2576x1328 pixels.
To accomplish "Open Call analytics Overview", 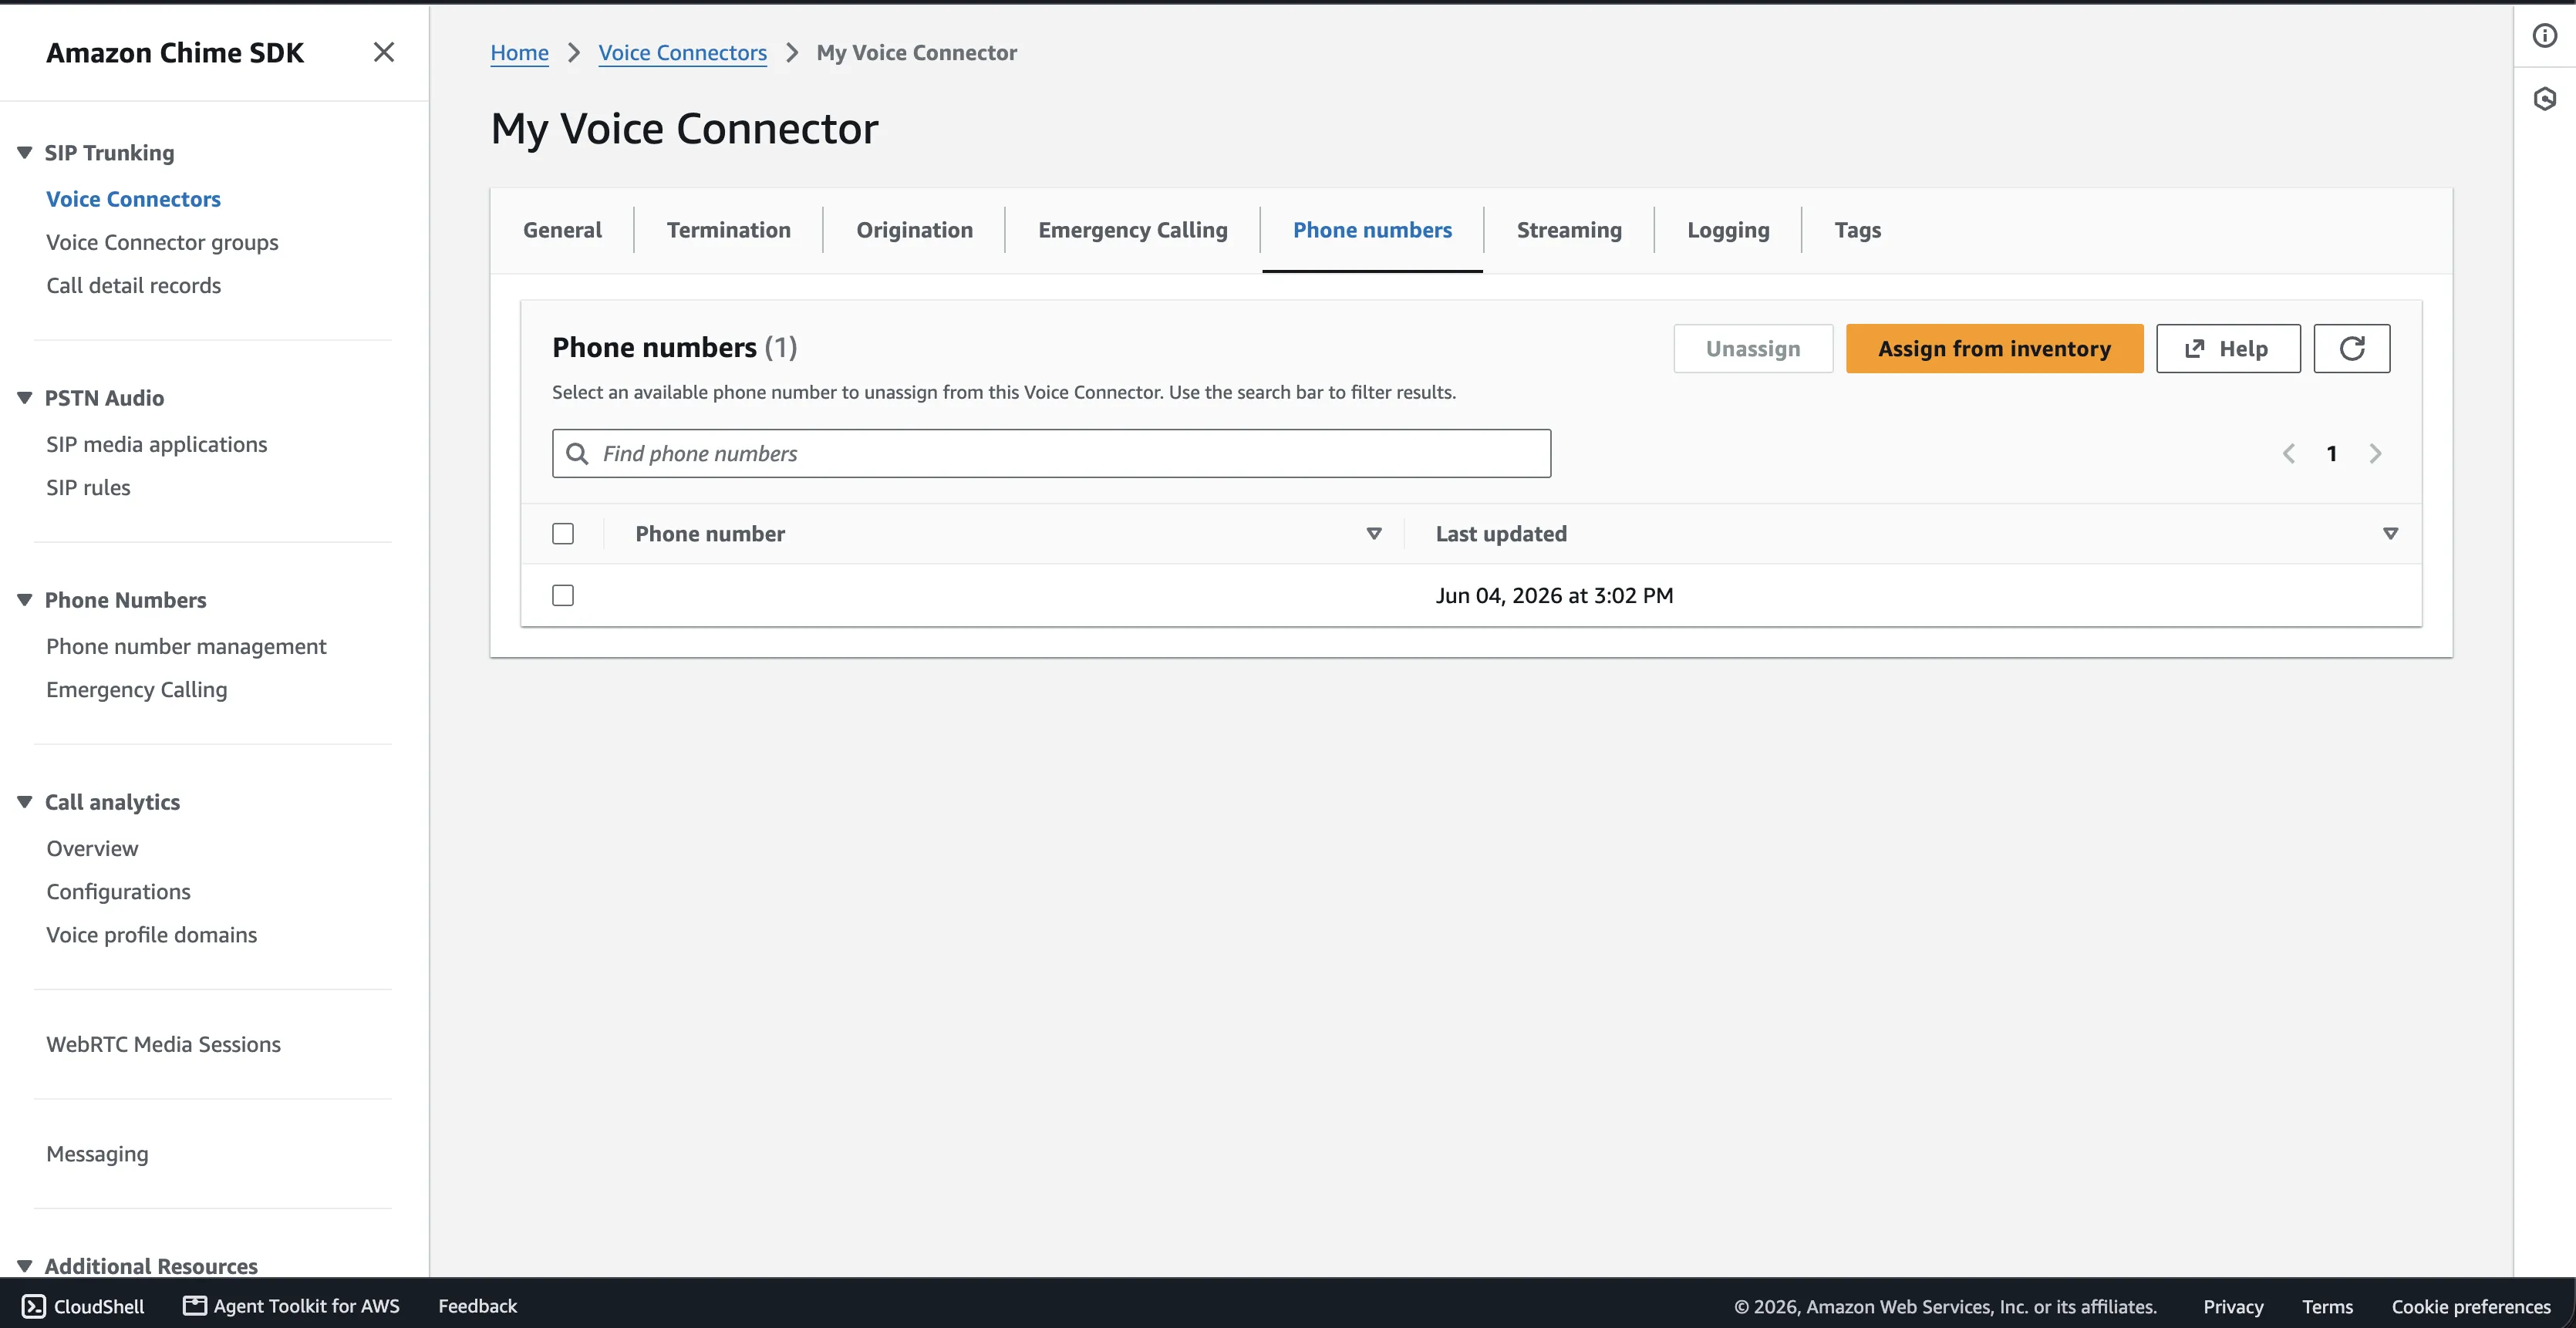I will click(x=92, y=848).
